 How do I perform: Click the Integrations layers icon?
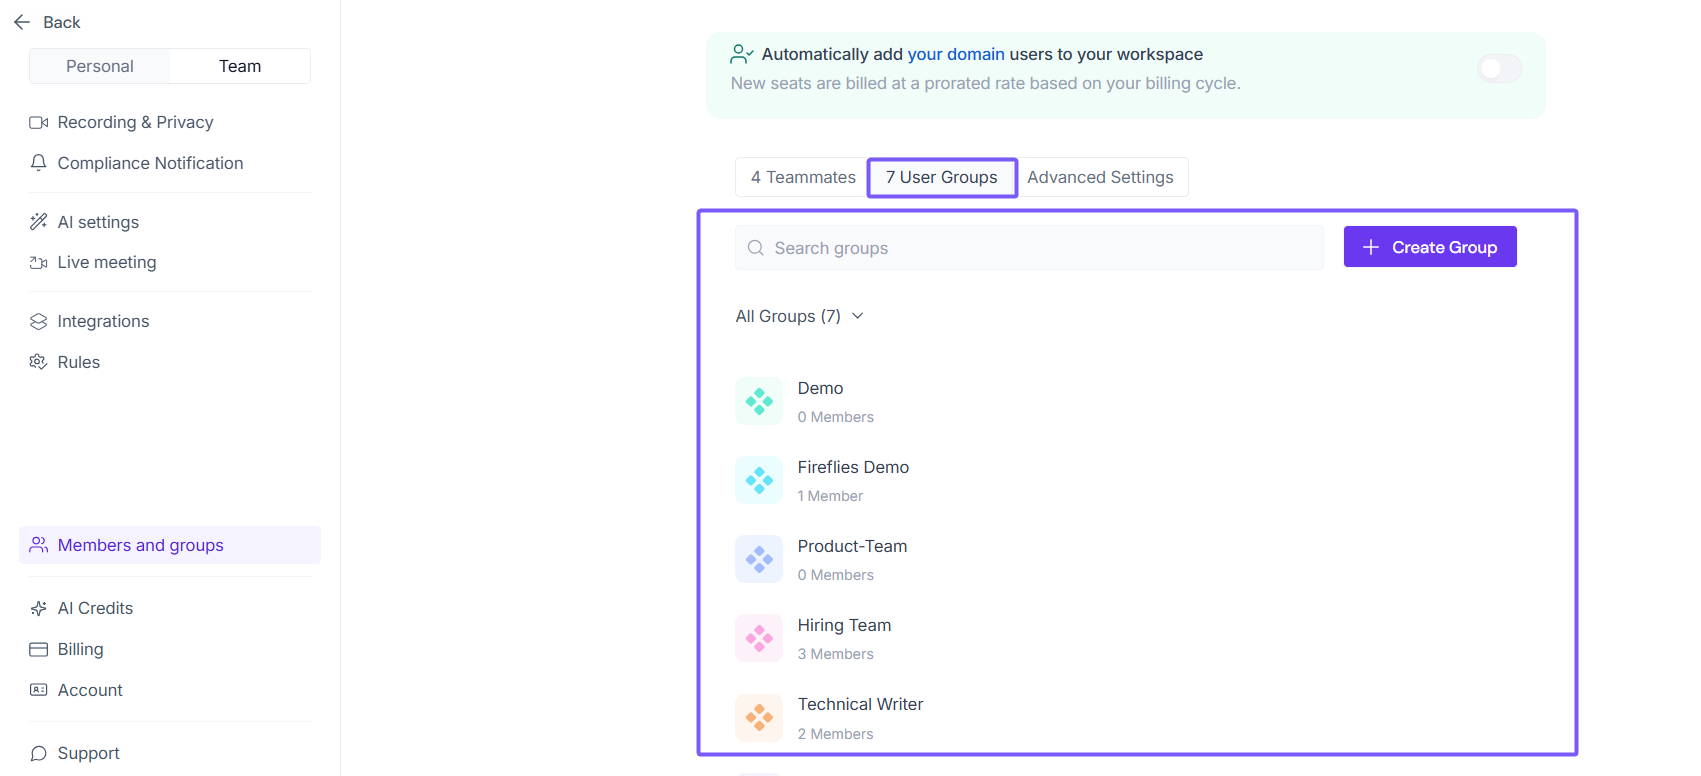(x=39, y=321)
